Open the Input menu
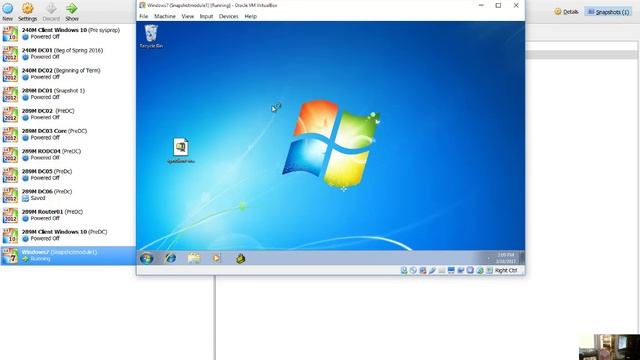Screen dimensions: 640x360 [x=206, y=16]
